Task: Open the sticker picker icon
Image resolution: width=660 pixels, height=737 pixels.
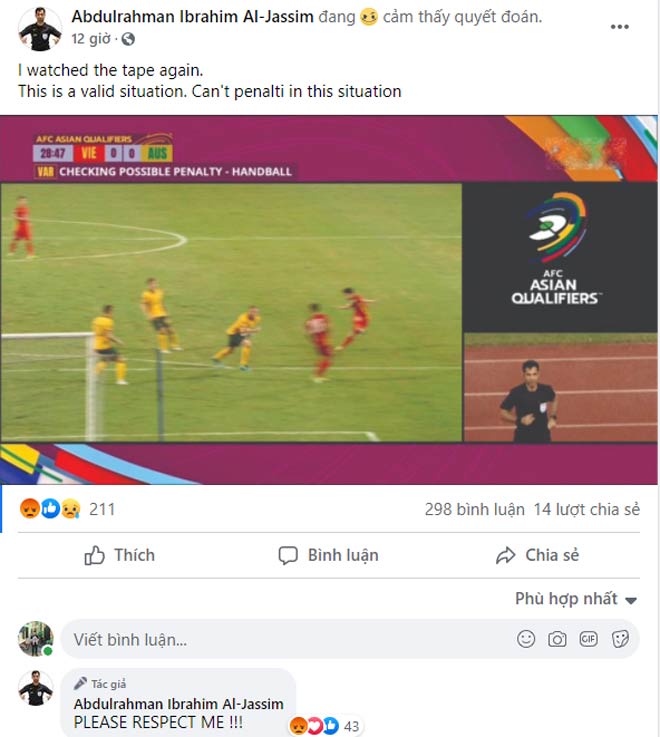Action: 620,639
